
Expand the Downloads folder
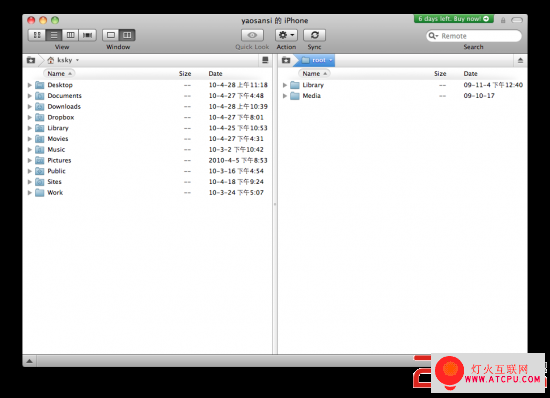tap(30, 107)
